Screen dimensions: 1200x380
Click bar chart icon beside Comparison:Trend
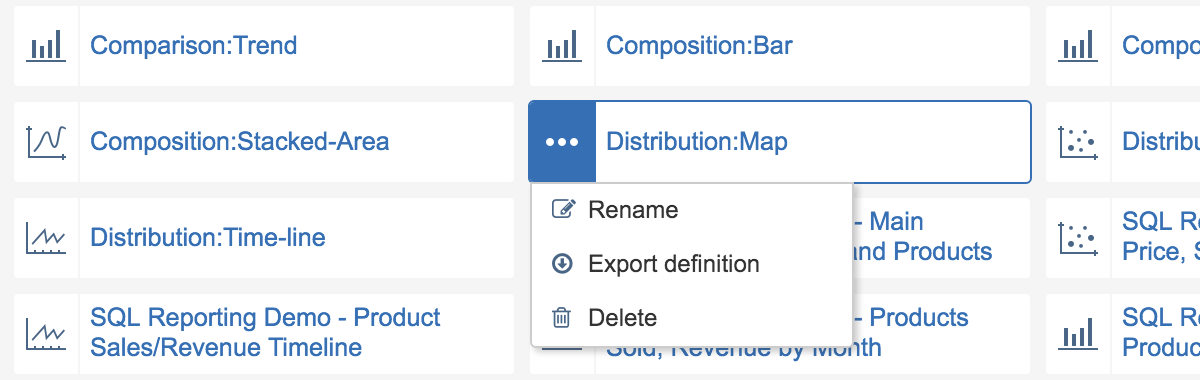(x=46, y=46)
